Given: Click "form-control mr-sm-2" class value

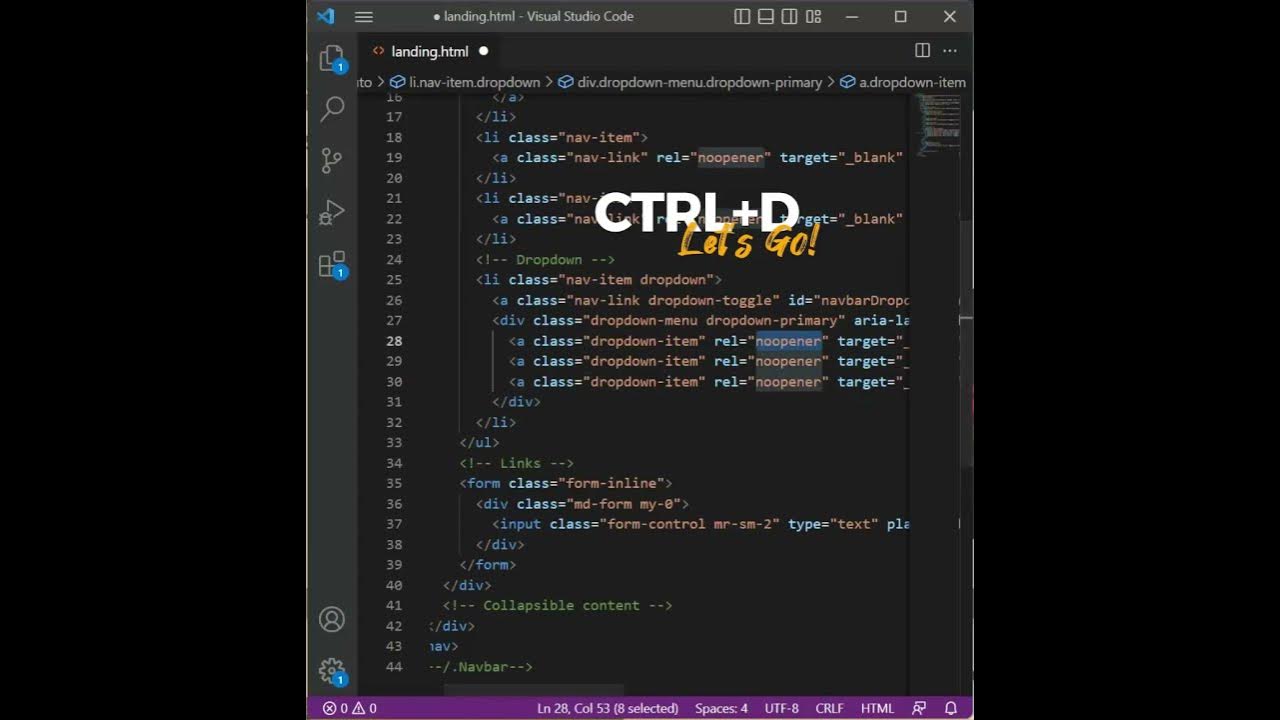Looking at the screenshot, I should tap(689, 524).
